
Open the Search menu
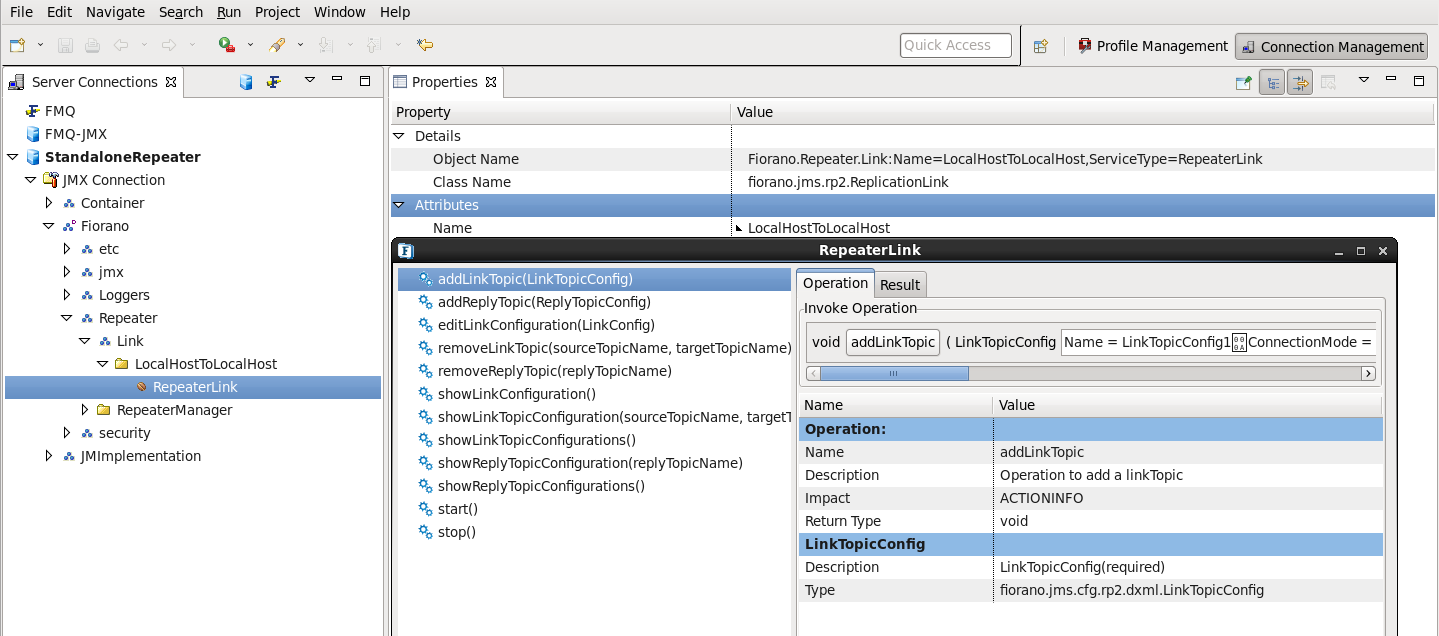181,12
